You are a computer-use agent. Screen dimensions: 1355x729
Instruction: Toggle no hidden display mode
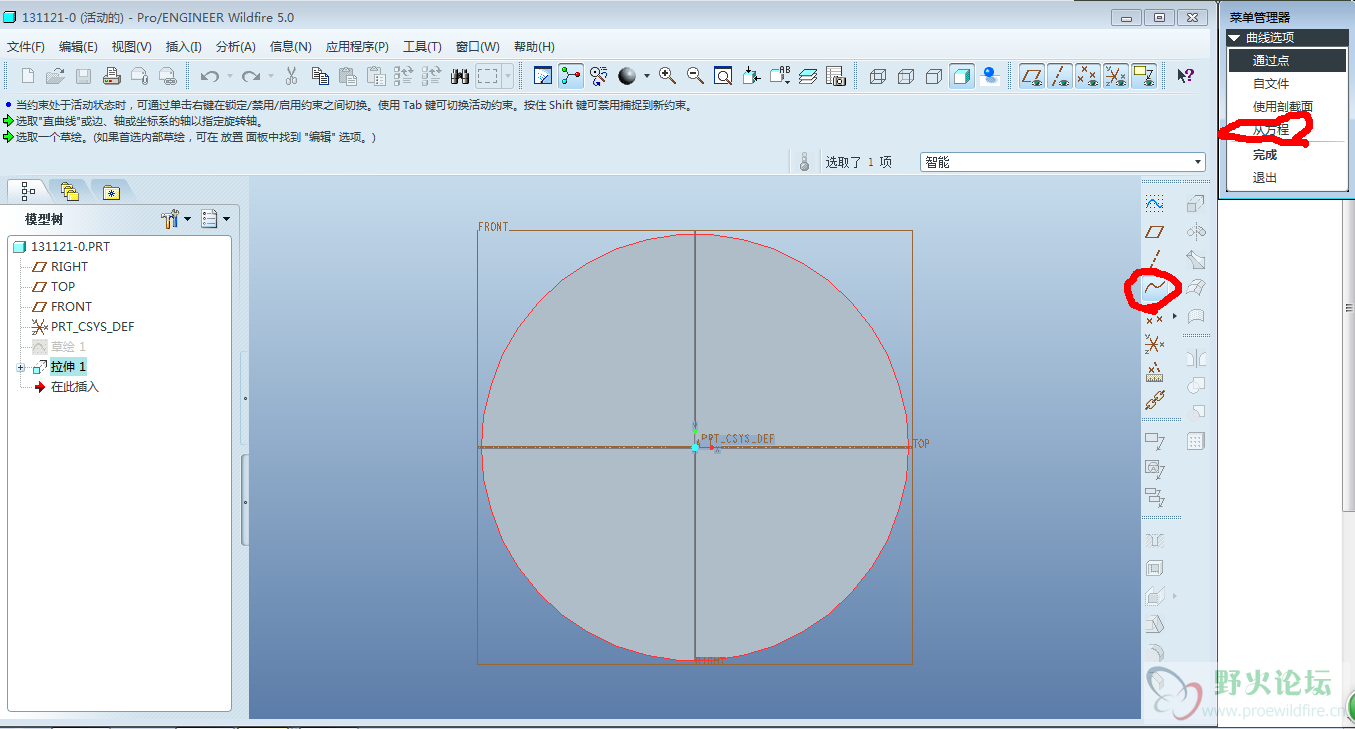click(x=934, y=76)
